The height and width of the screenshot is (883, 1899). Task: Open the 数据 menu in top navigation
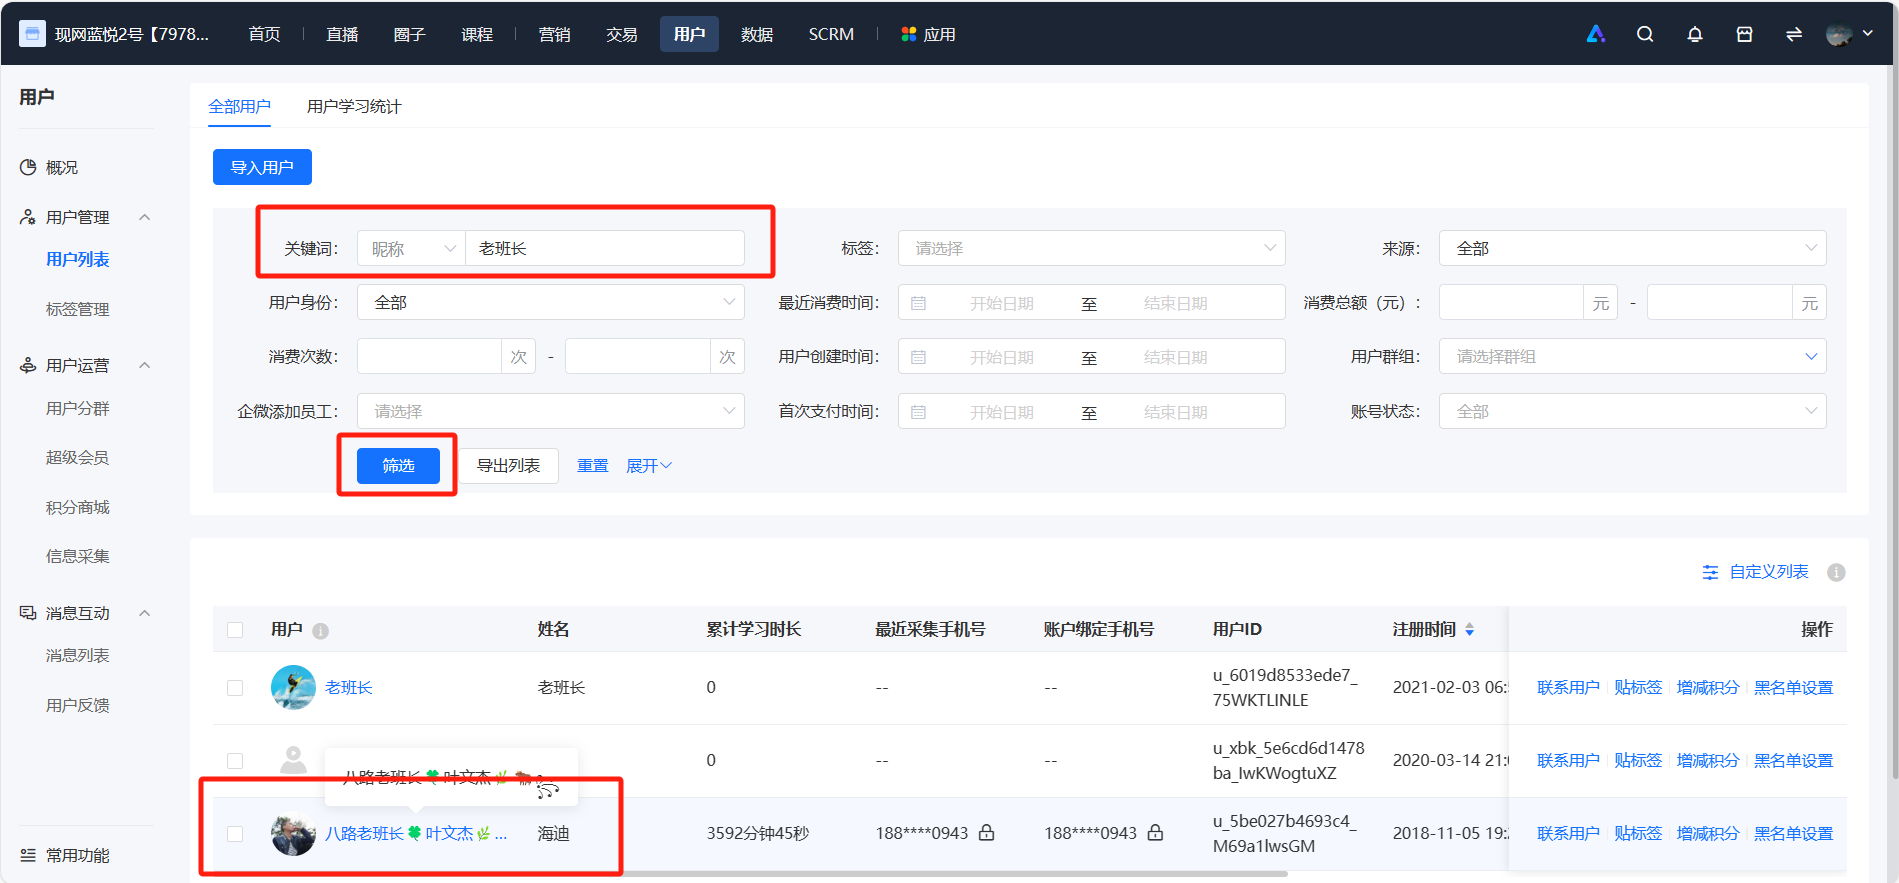(x=757, y=34)
